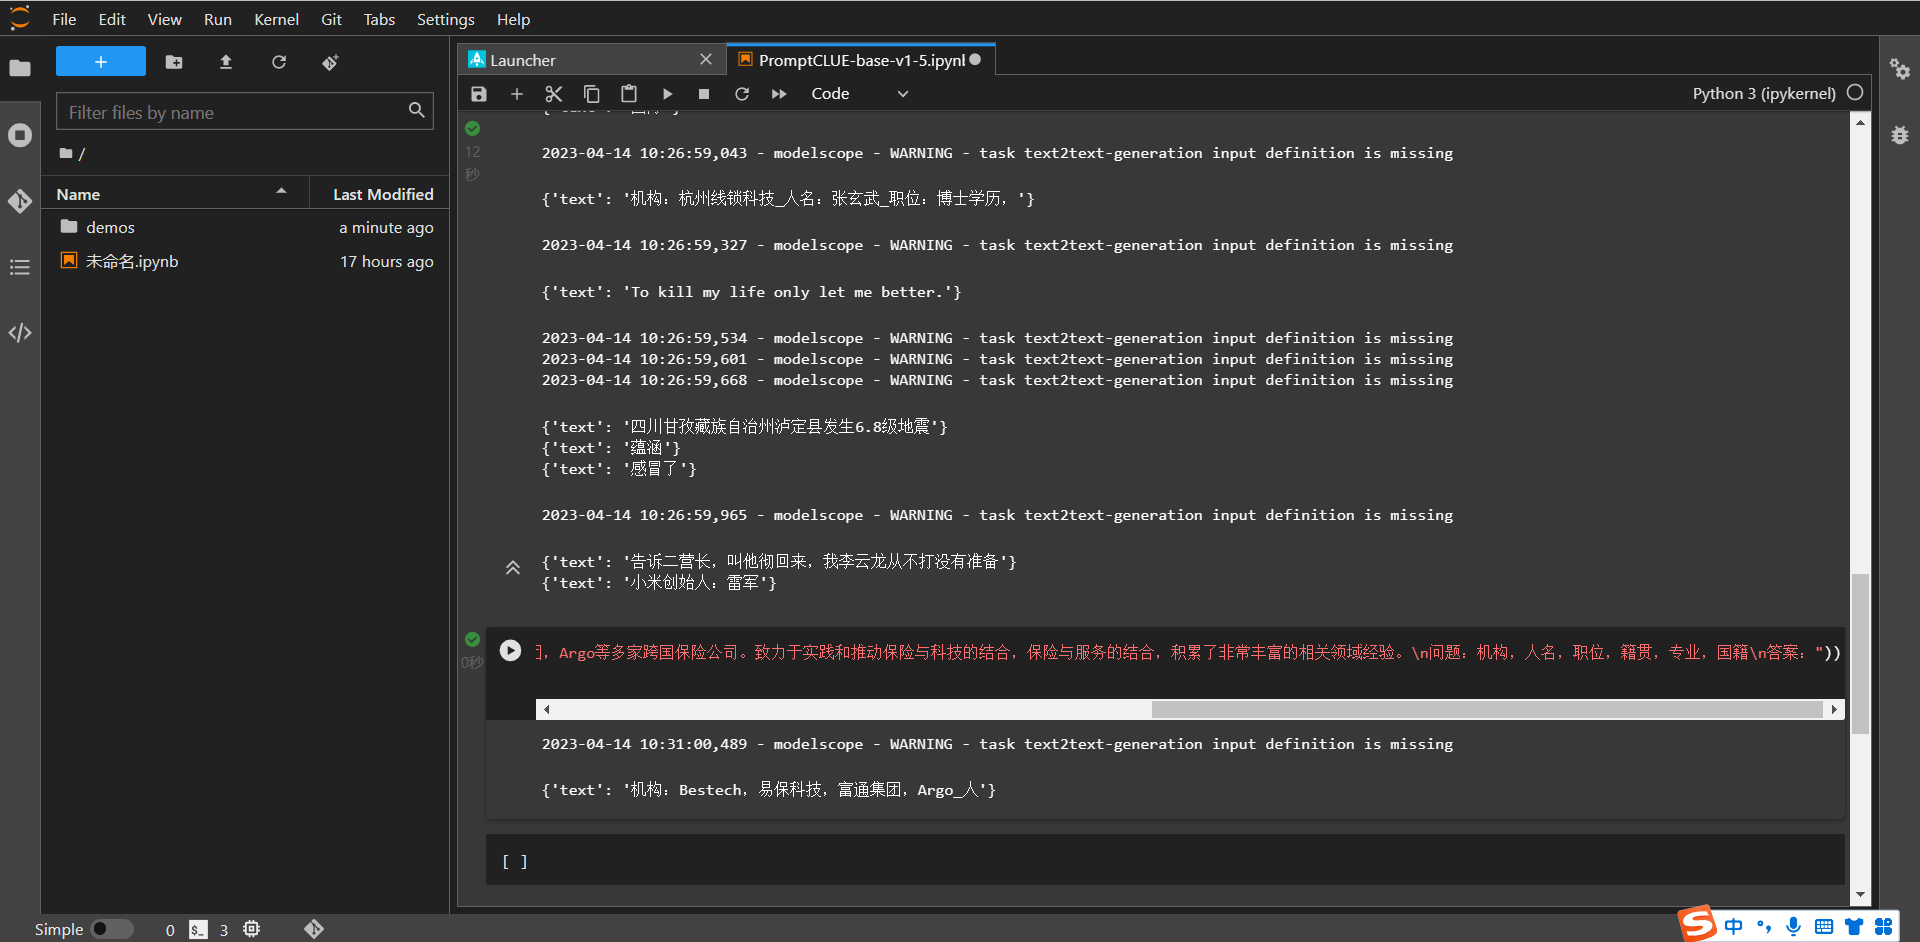Open the Git menu
The width and height of the screenshot is (1920, 942).
pyautogui.click(x=331, y=19)
